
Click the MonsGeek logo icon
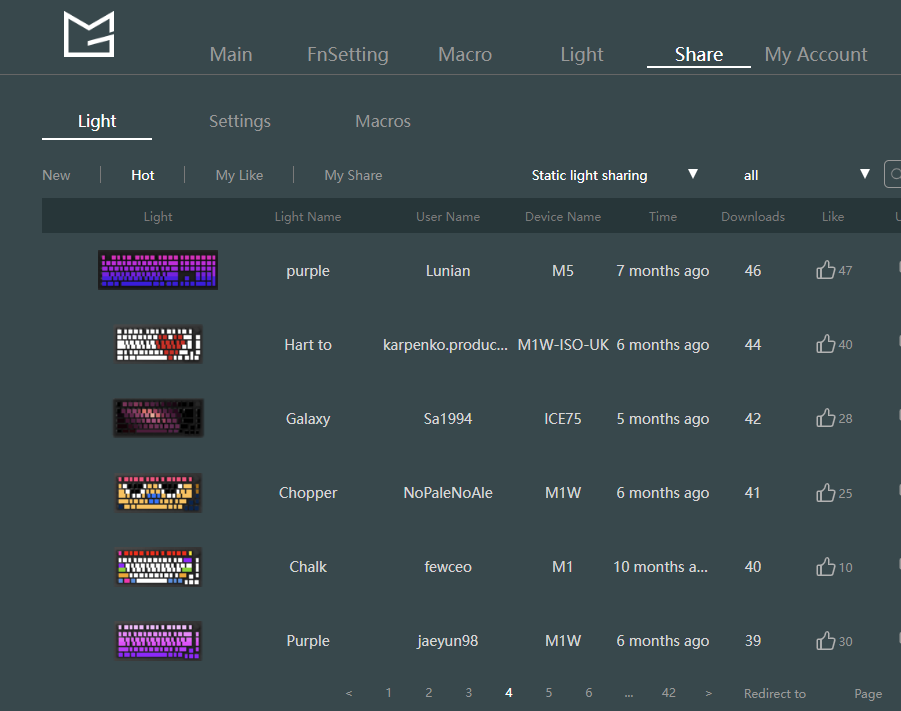point(89,34)
